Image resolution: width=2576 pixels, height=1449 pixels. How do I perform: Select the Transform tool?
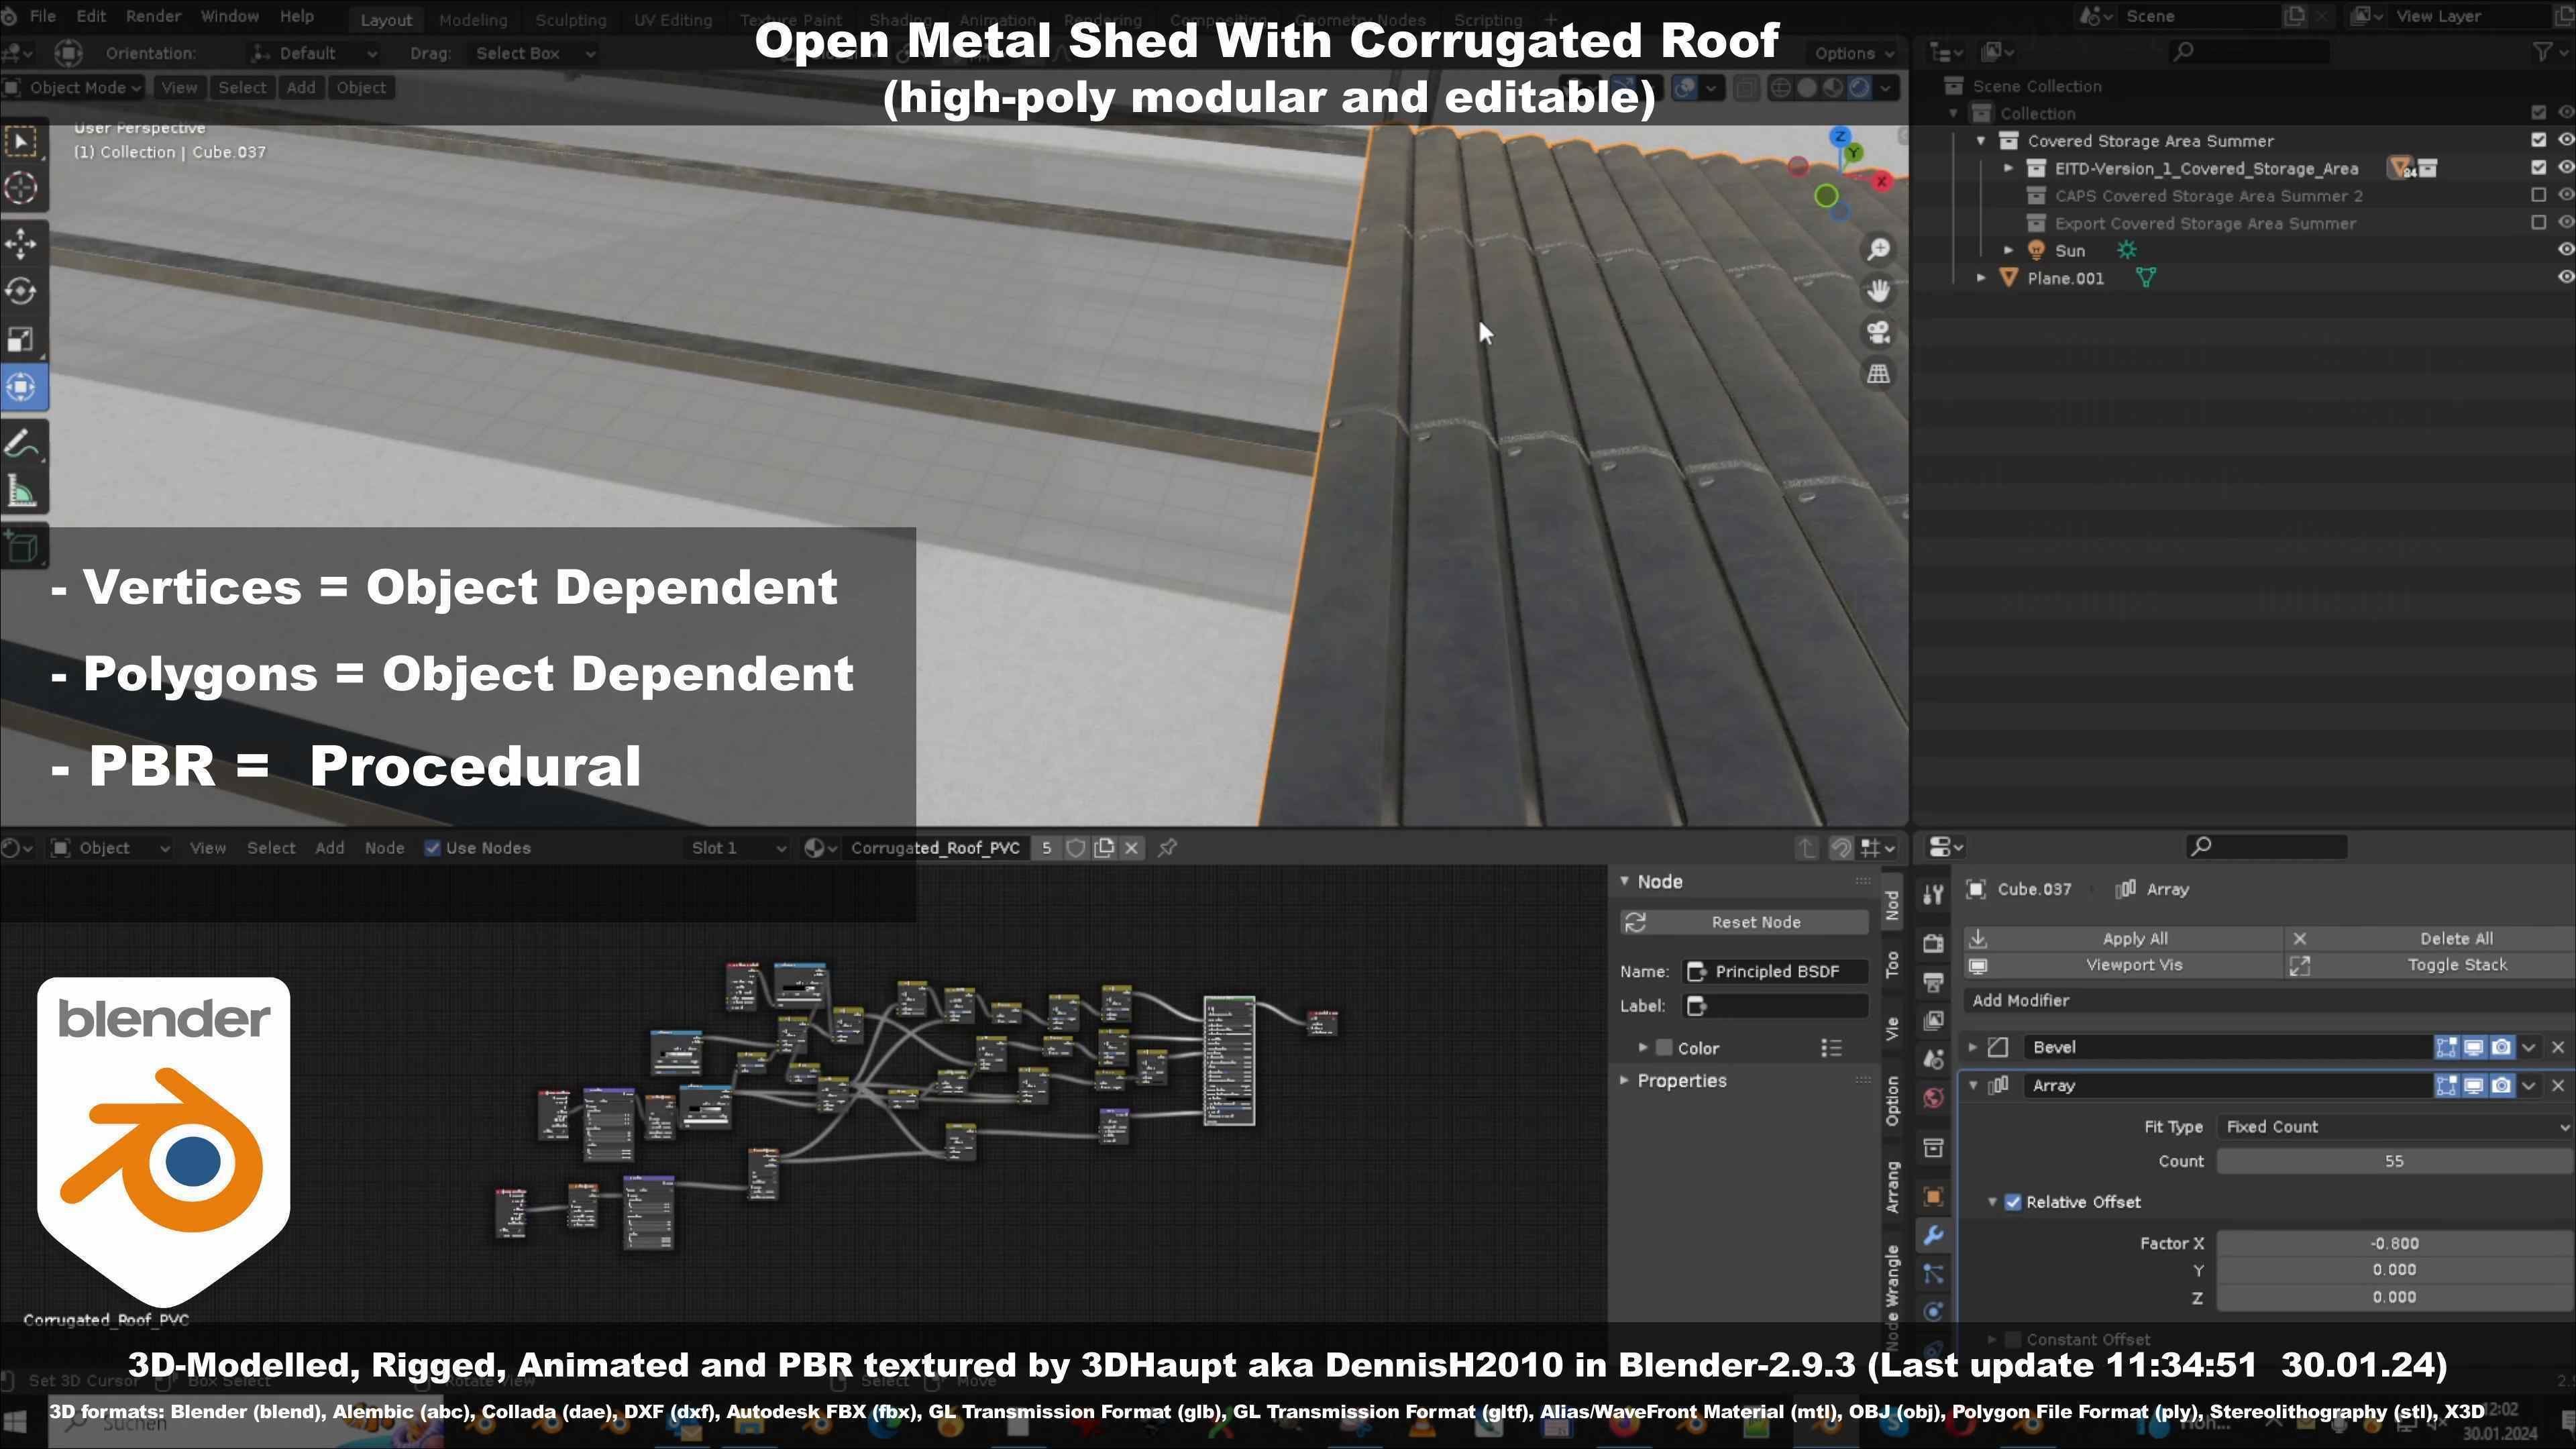[x=22, y=387]
